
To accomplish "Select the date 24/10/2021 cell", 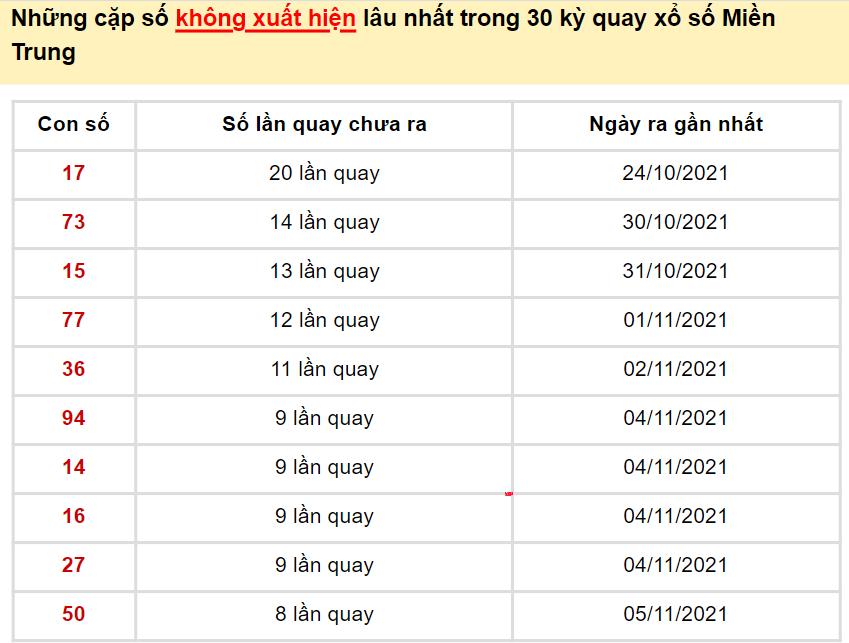I will tap(675, 173).
